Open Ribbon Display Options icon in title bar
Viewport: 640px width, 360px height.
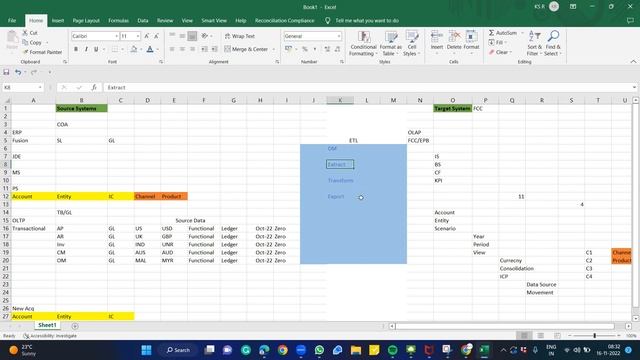pos(573,7)
